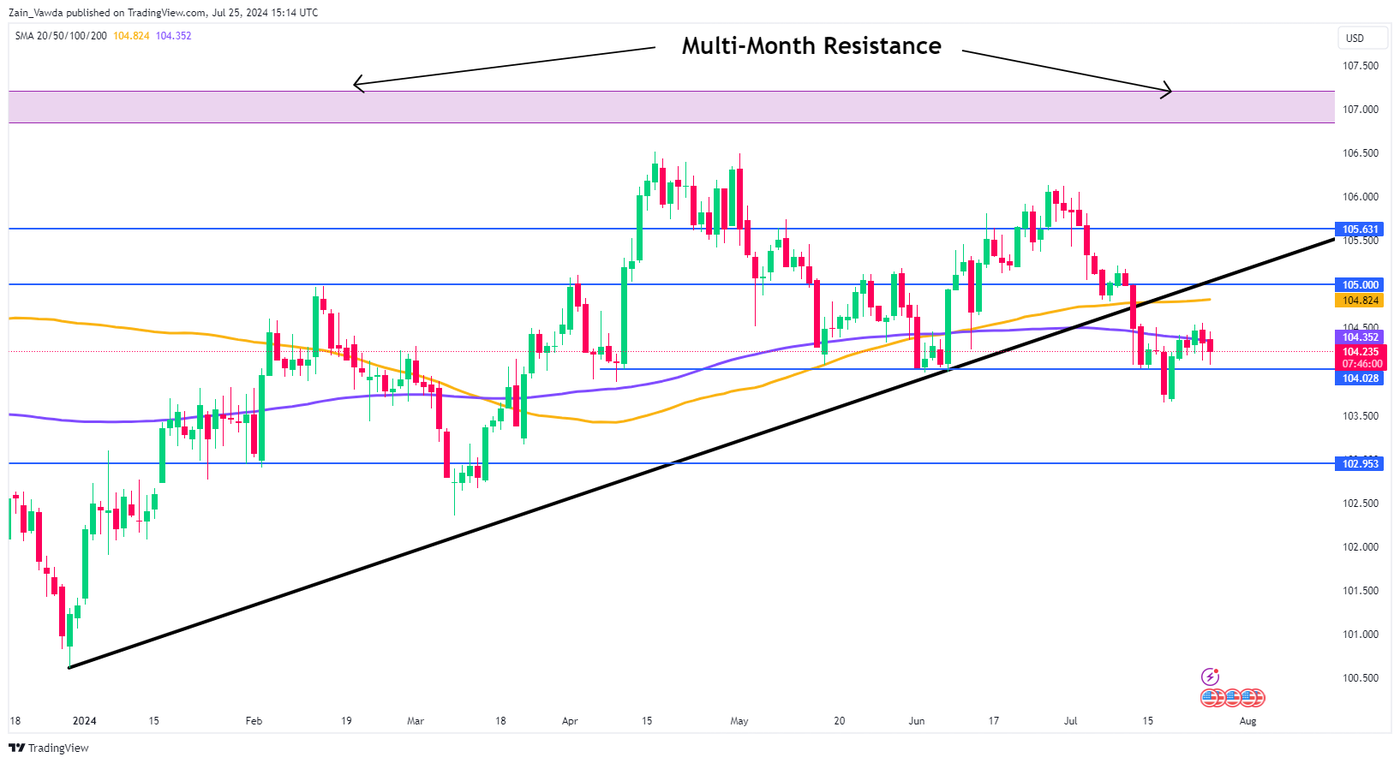Screen dimensions: 1400x763
Task: Click the orange 104.824 price axis label
Action: click(1360, 300)
